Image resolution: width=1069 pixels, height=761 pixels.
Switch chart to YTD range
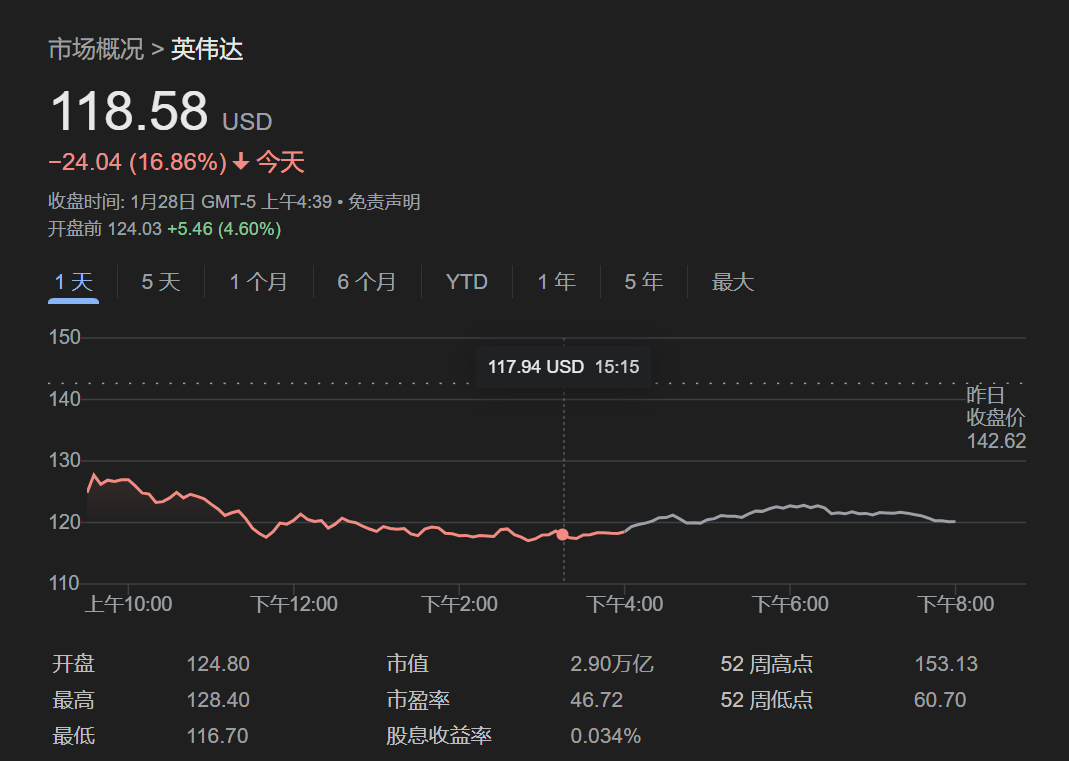pyautogui.click(x=466, y=282)
